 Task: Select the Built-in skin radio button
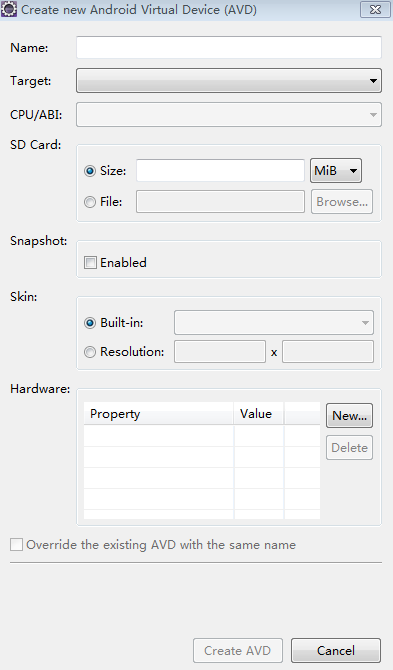point(90,323)
